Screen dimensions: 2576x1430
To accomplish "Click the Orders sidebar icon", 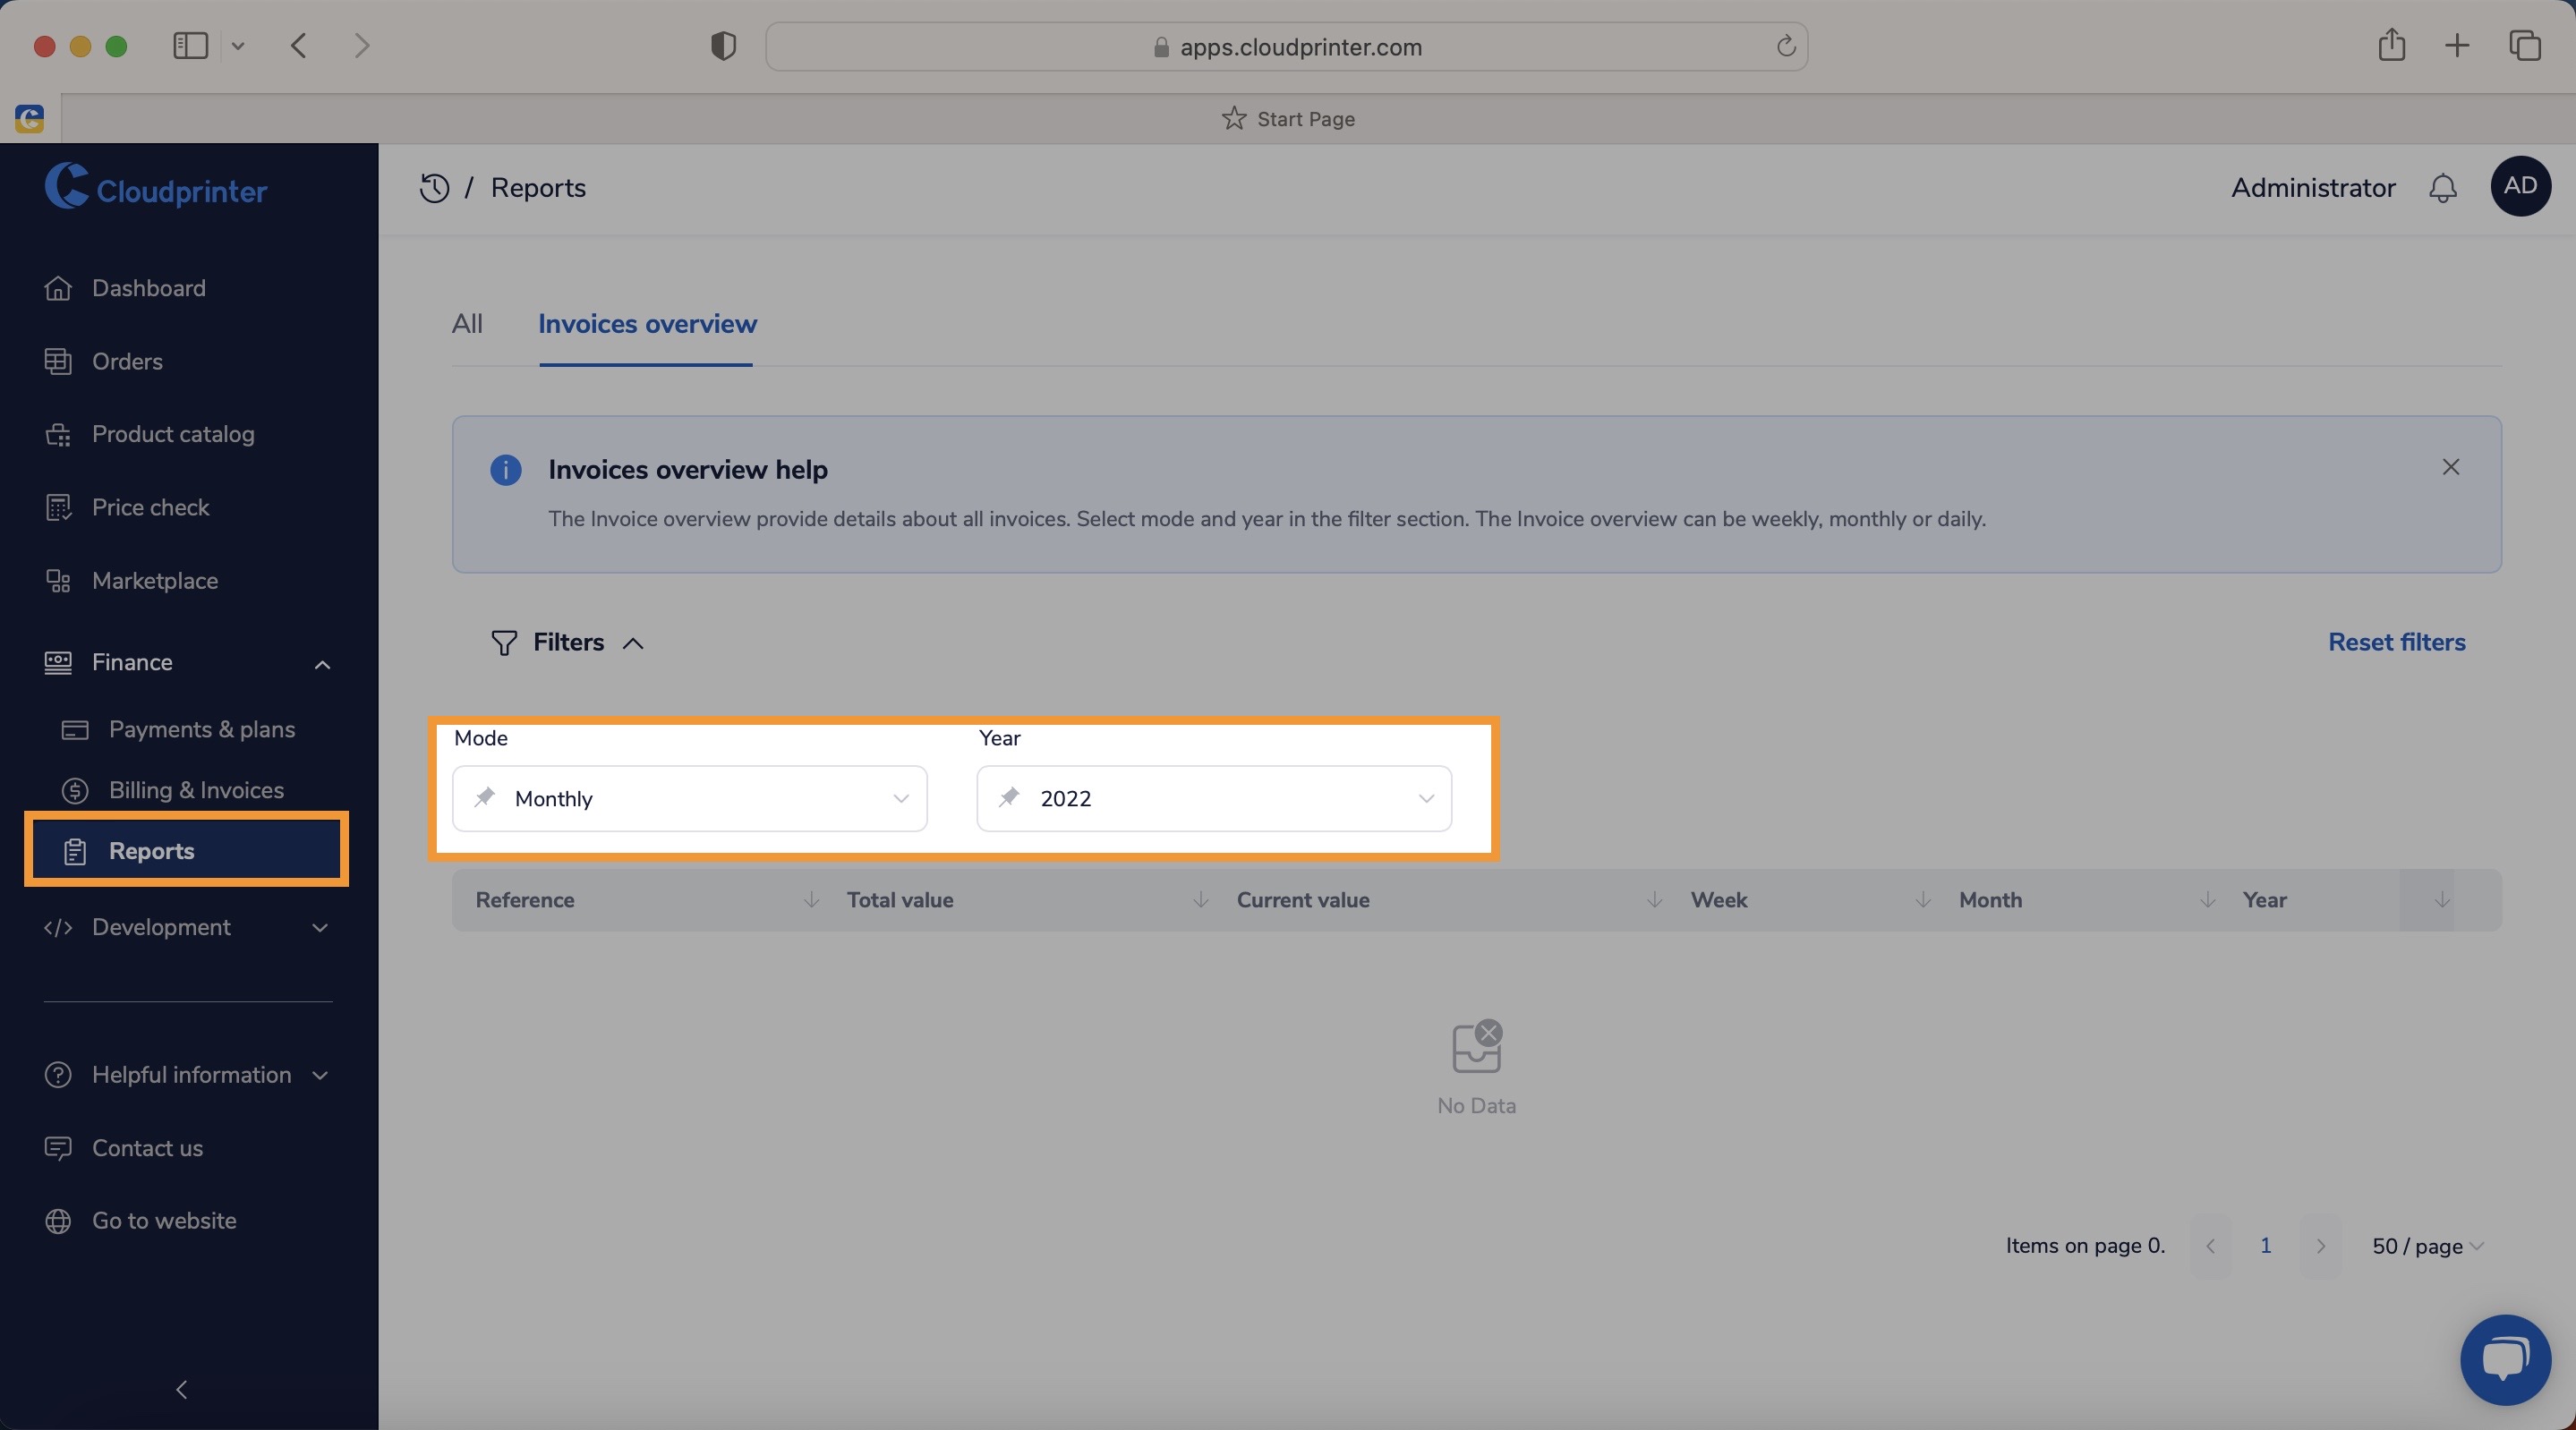I will [58, 361].
